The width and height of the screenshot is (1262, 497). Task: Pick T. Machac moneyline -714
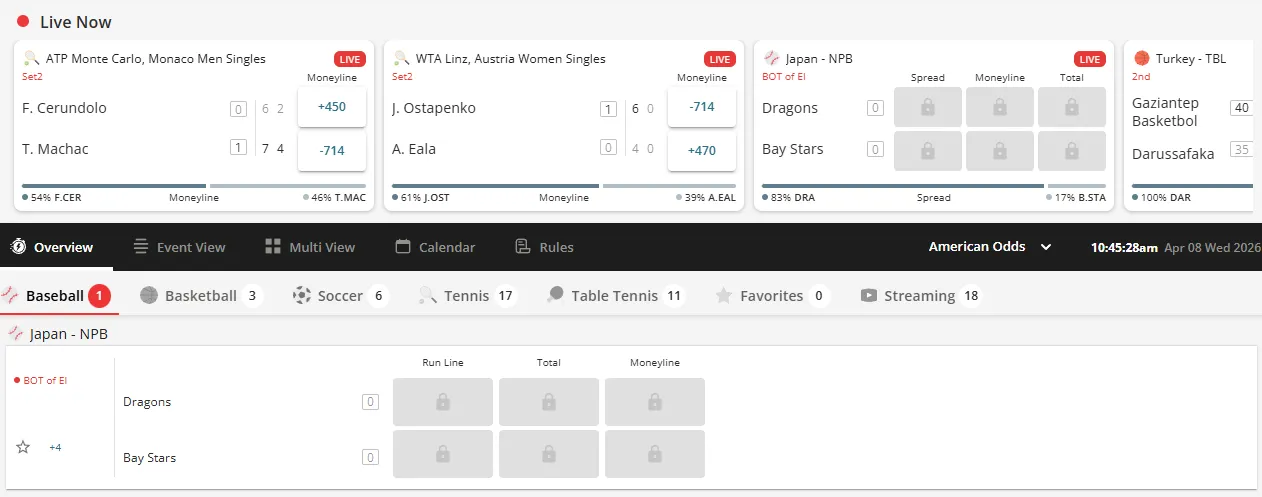(x=332, y=150)
